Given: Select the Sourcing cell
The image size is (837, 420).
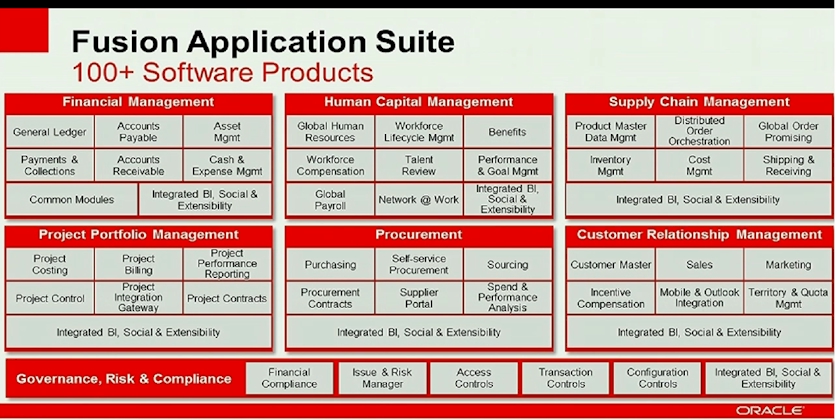Looking at the screenshot, I should 507,264.
